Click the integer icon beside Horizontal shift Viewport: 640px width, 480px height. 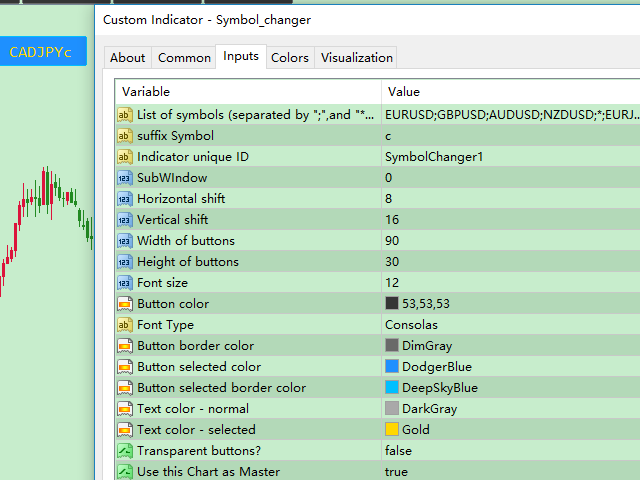(125, 199)
